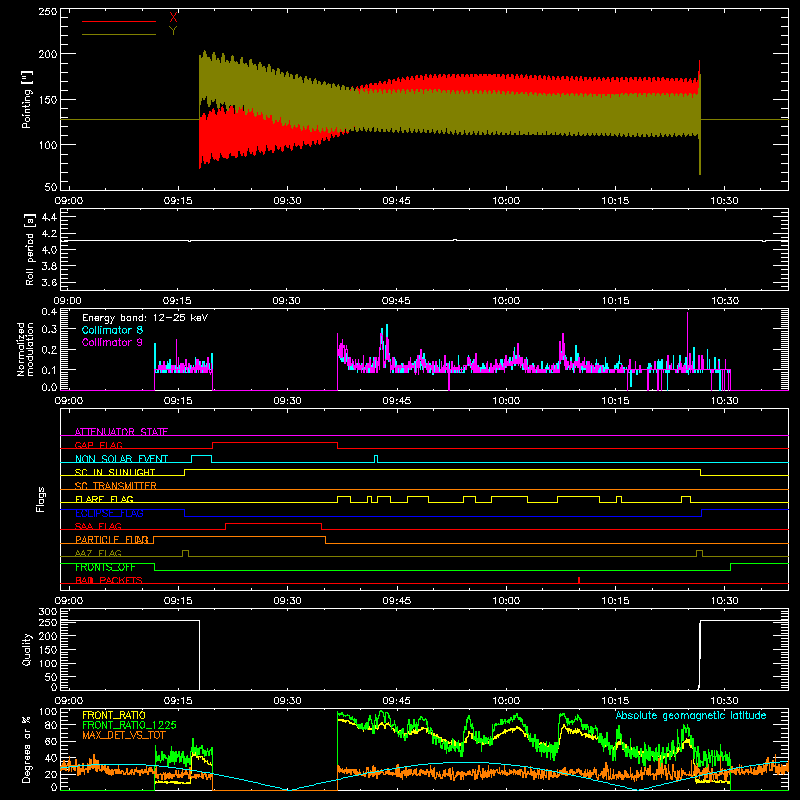Click the SC_IN_SUNLIGHT flag label
The height and width of the screenshot is (800, 800).
115,472
